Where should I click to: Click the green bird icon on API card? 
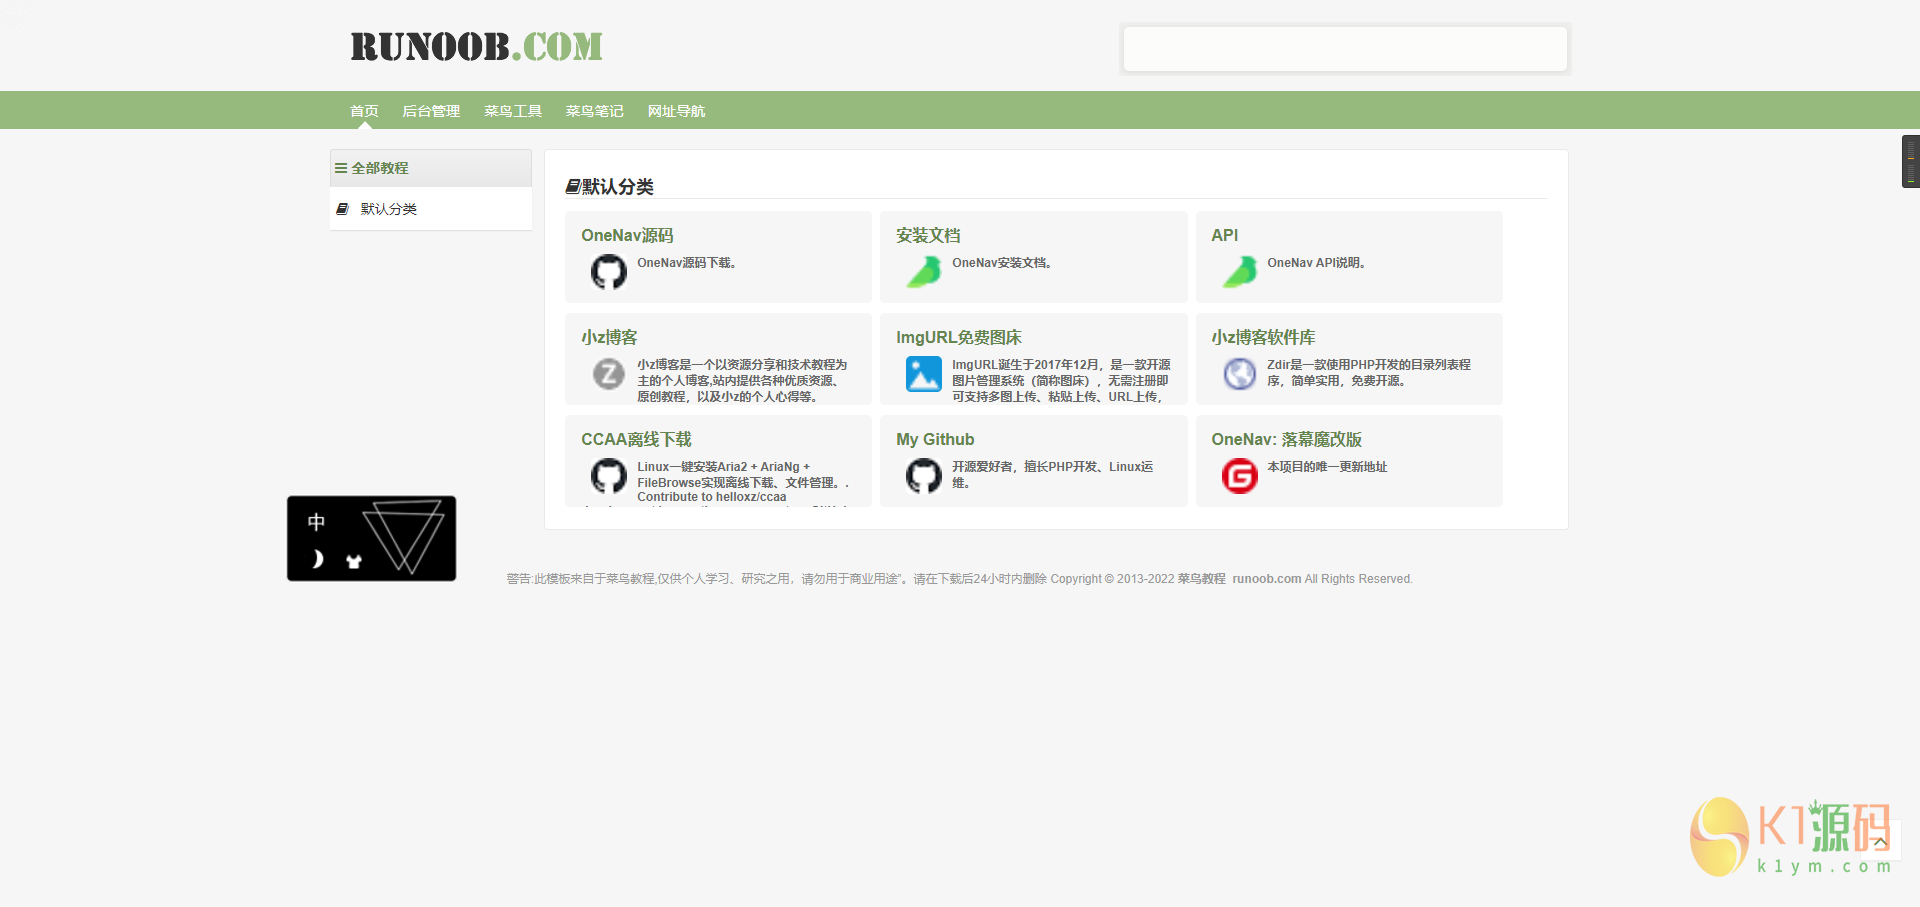[x=1239, y=271]
